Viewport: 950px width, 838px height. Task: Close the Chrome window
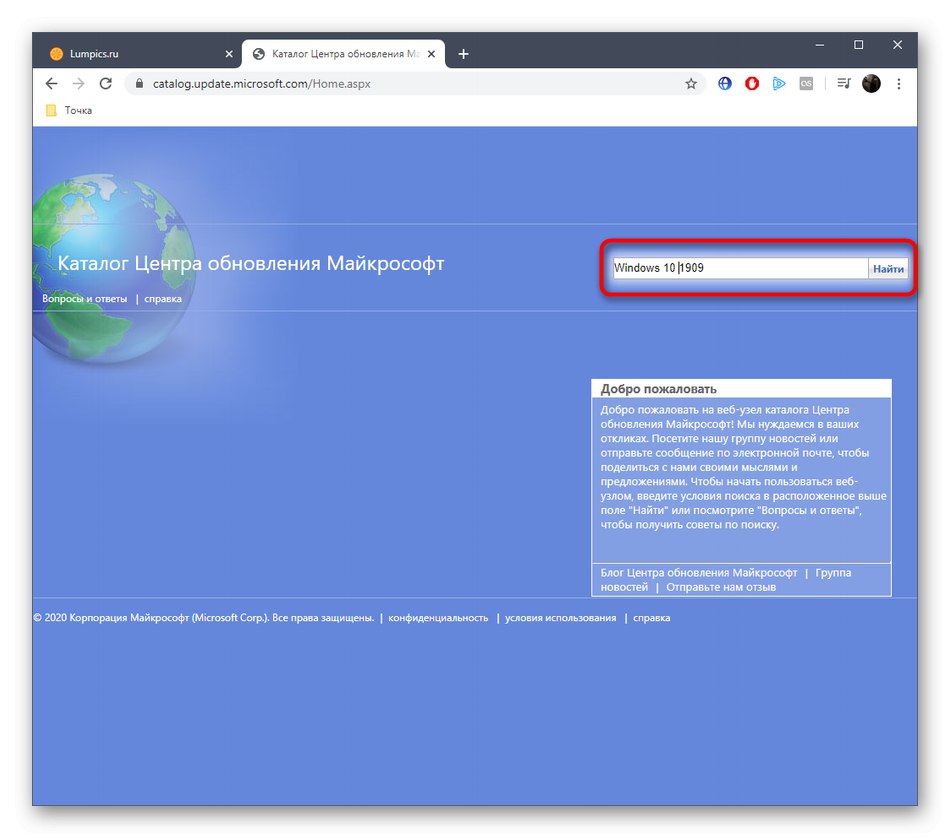coord(897,45)
